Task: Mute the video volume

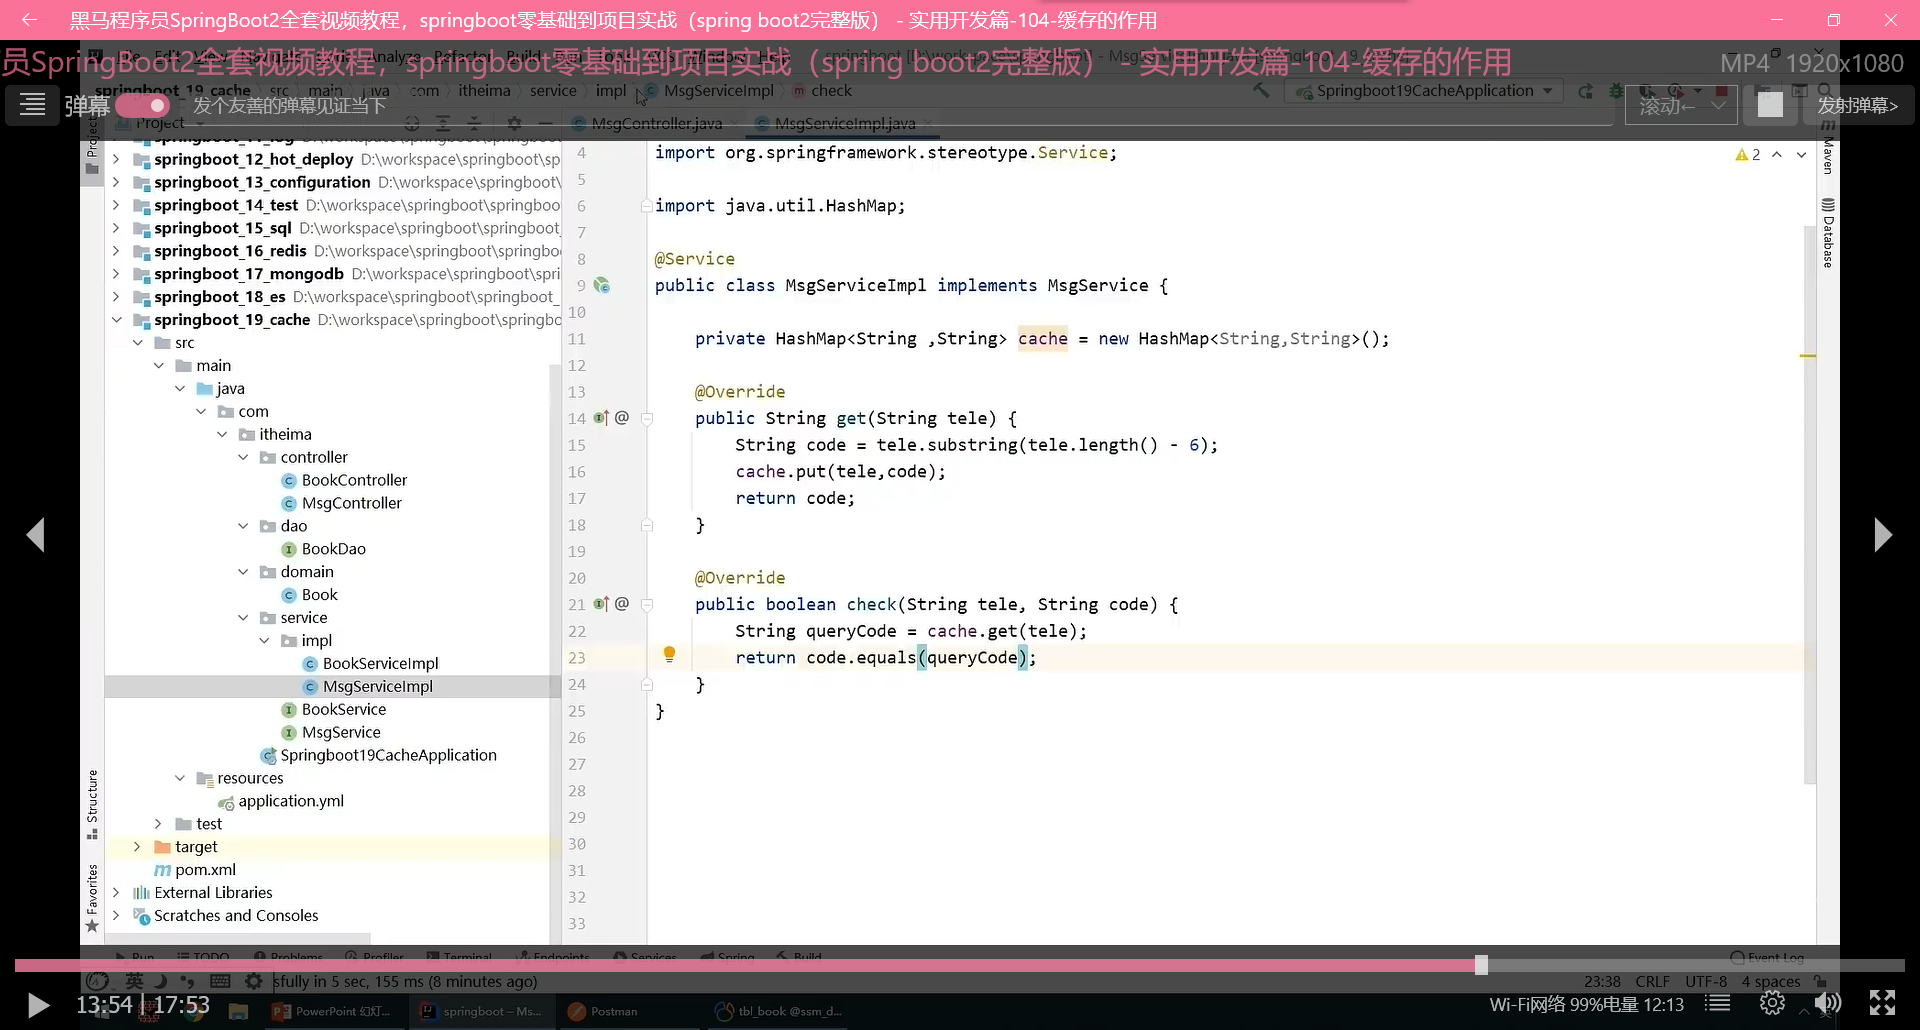Action: point(1827,1003)
